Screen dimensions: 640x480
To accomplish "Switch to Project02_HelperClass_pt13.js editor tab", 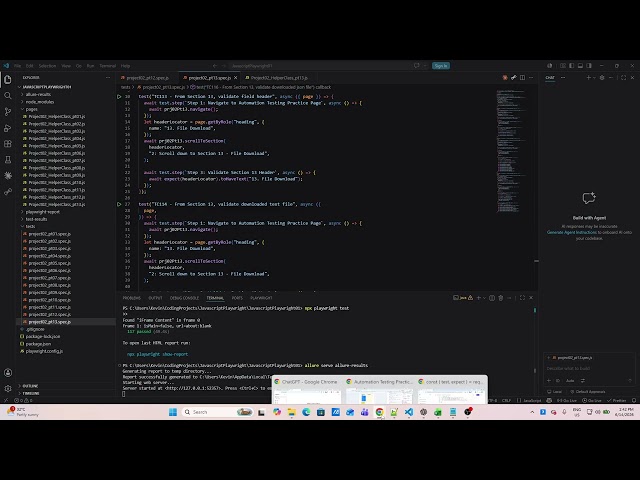I will 279,78.
